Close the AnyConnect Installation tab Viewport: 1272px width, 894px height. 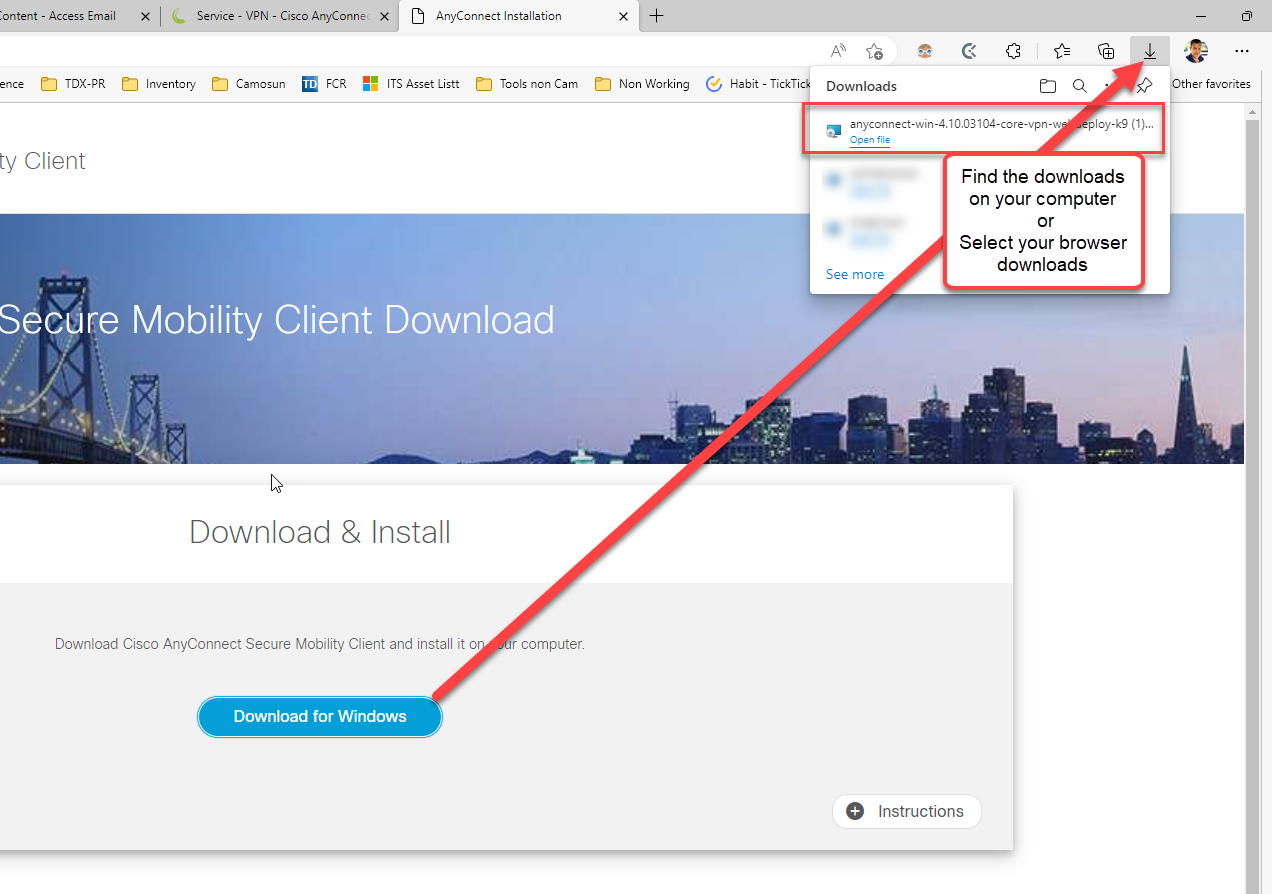624,16
